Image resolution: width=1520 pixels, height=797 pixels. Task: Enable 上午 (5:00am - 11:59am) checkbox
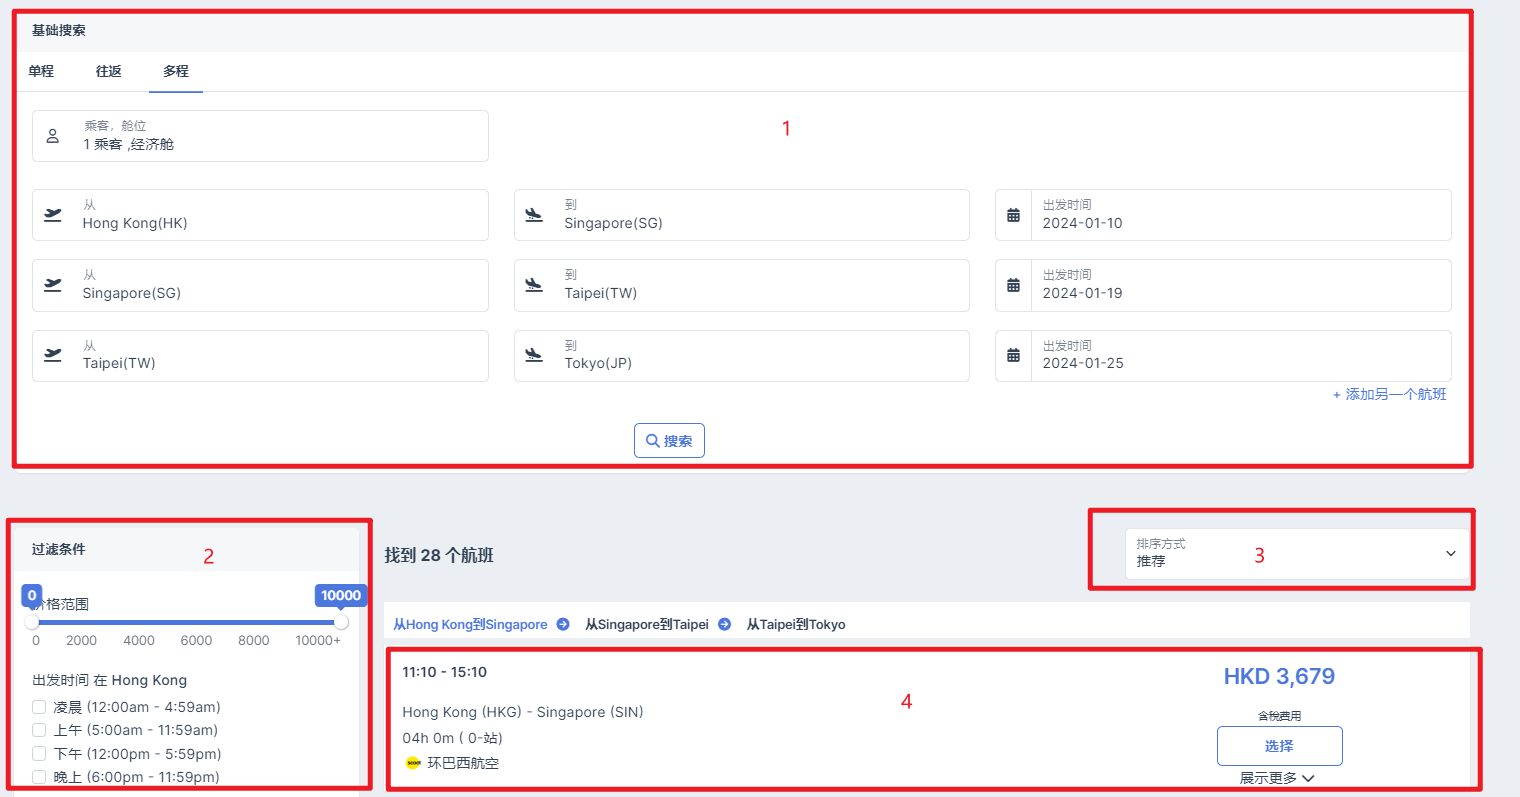point(39,730)
